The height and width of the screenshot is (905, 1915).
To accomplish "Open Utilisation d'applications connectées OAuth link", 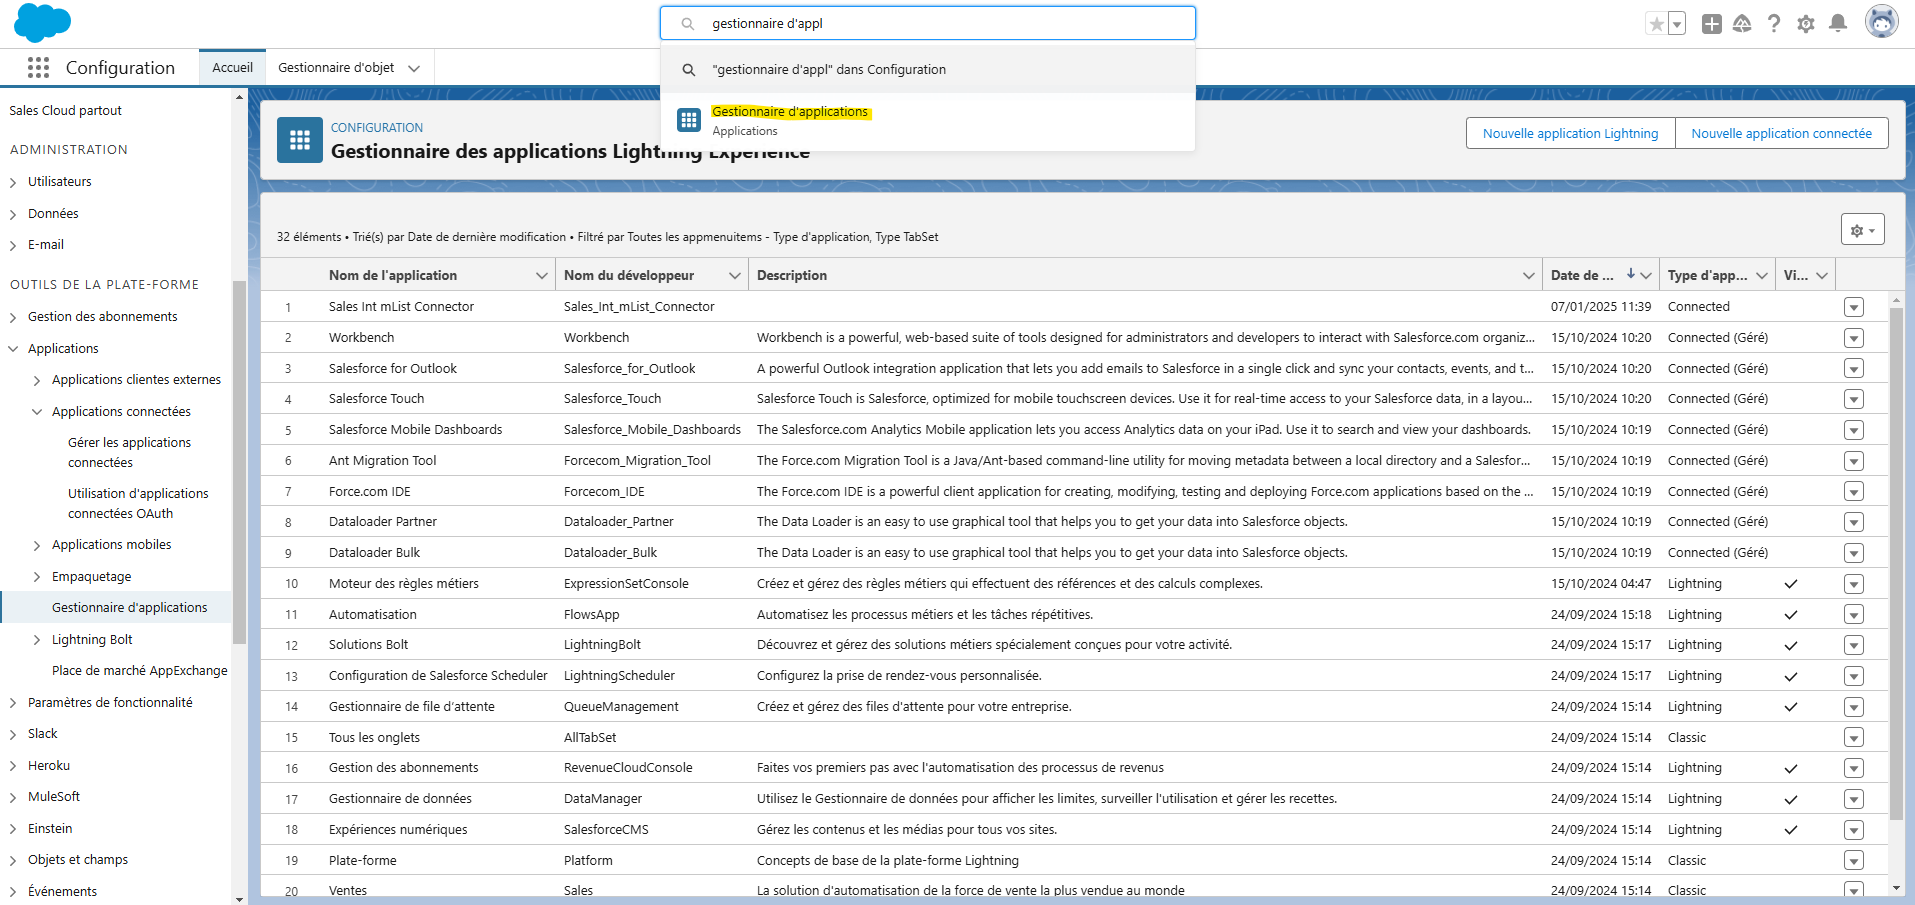I will click(138, 504).
